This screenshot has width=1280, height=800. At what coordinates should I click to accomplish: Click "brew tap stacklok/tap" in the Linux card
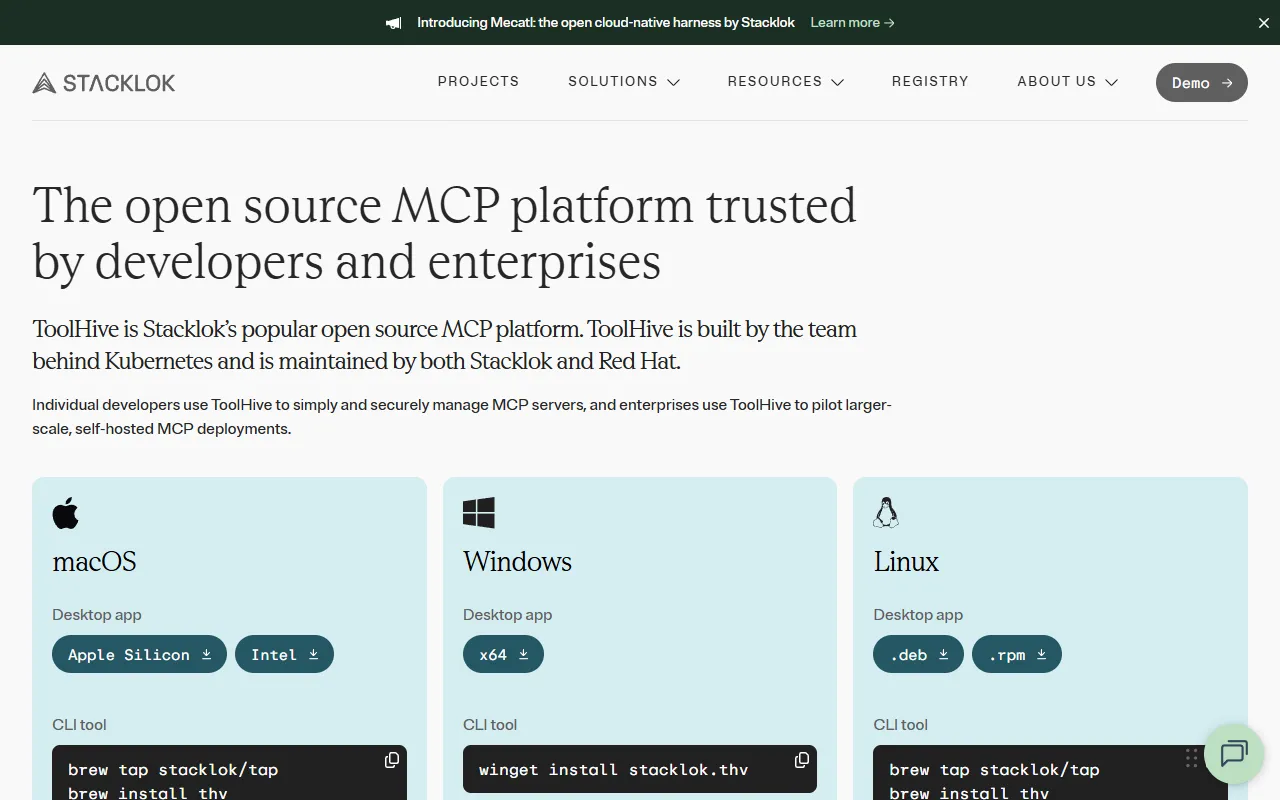(994, 770)
